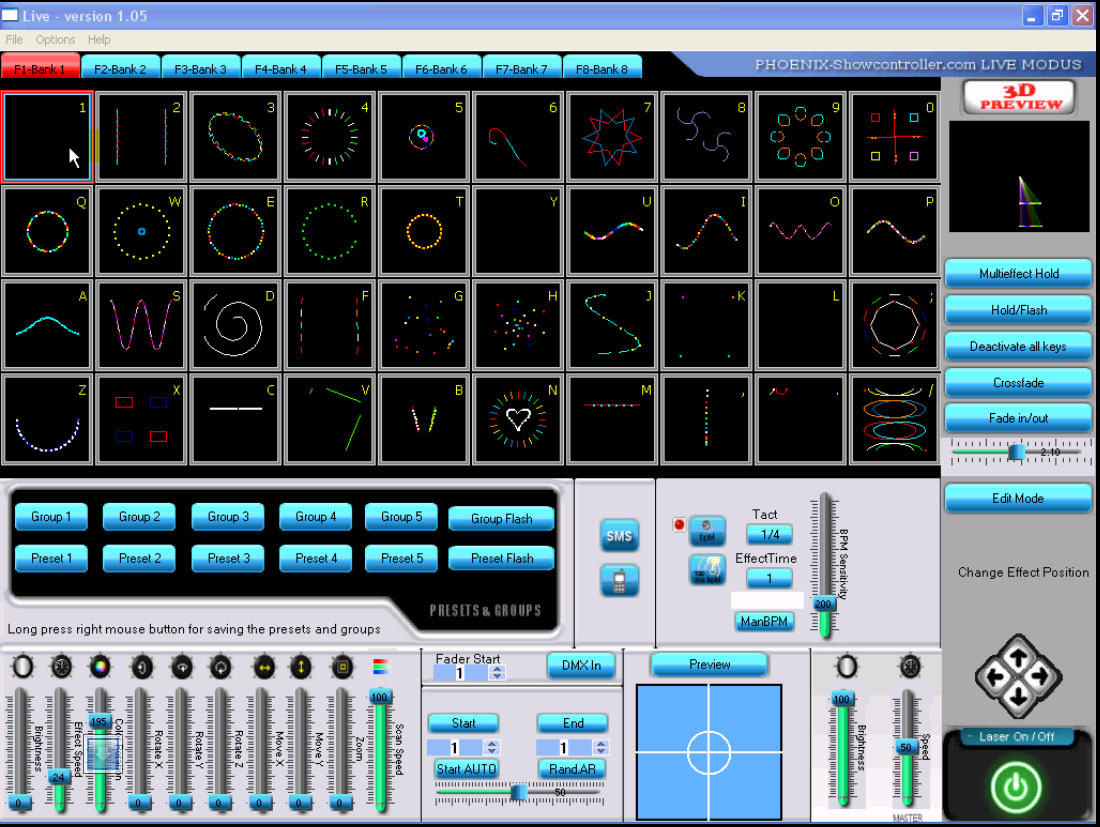Click the RGB color bars icon
Image resolution: width=1100 pixels, height=827 pixels.
click(380, 666)
